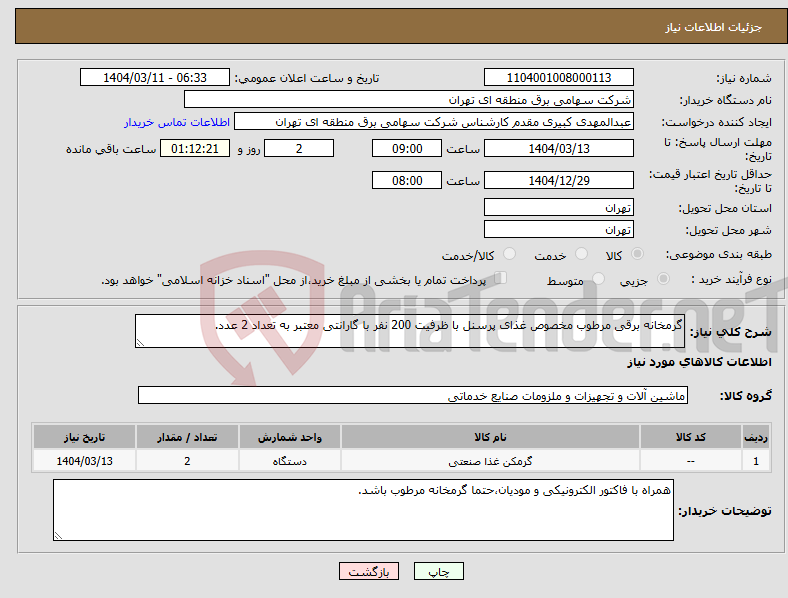
Task: Click the buyer organization name field
Action: pos(409,100)
